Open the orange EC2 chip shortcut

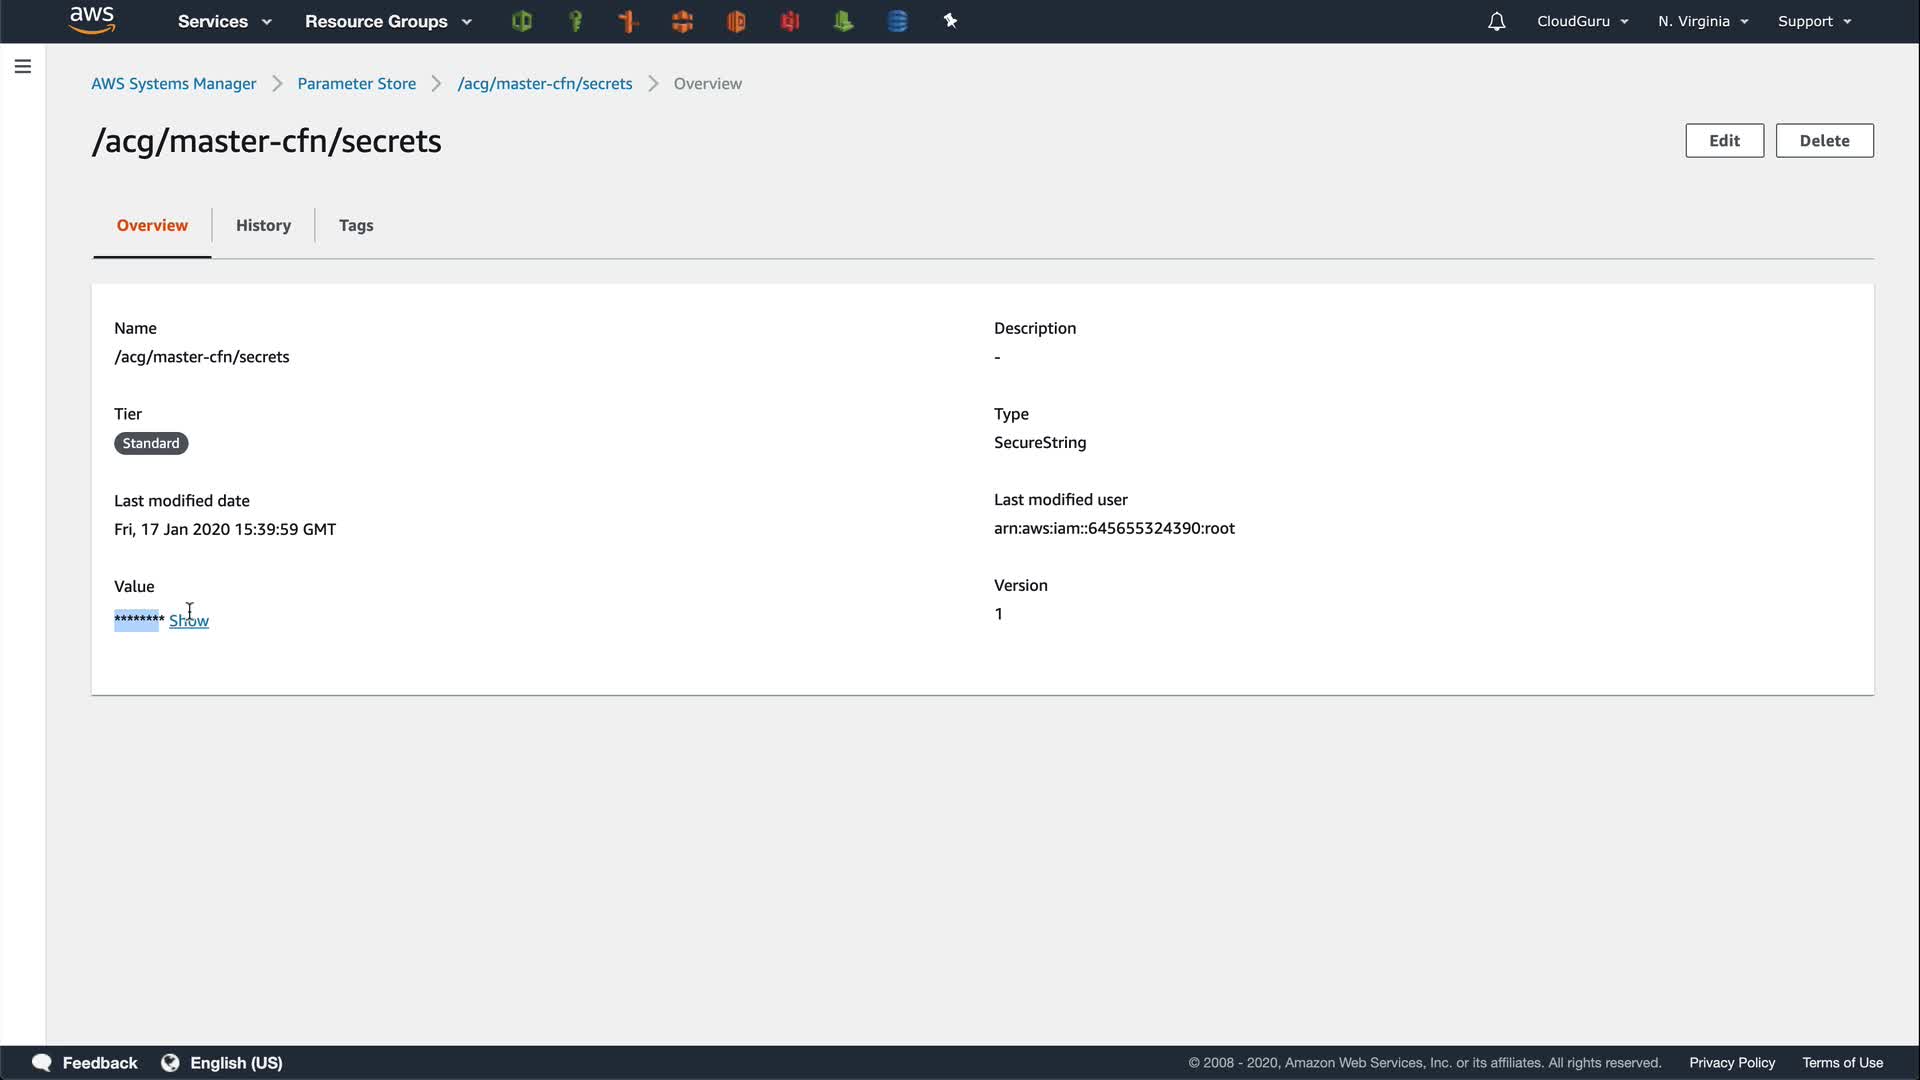click(x=683, y=21)
